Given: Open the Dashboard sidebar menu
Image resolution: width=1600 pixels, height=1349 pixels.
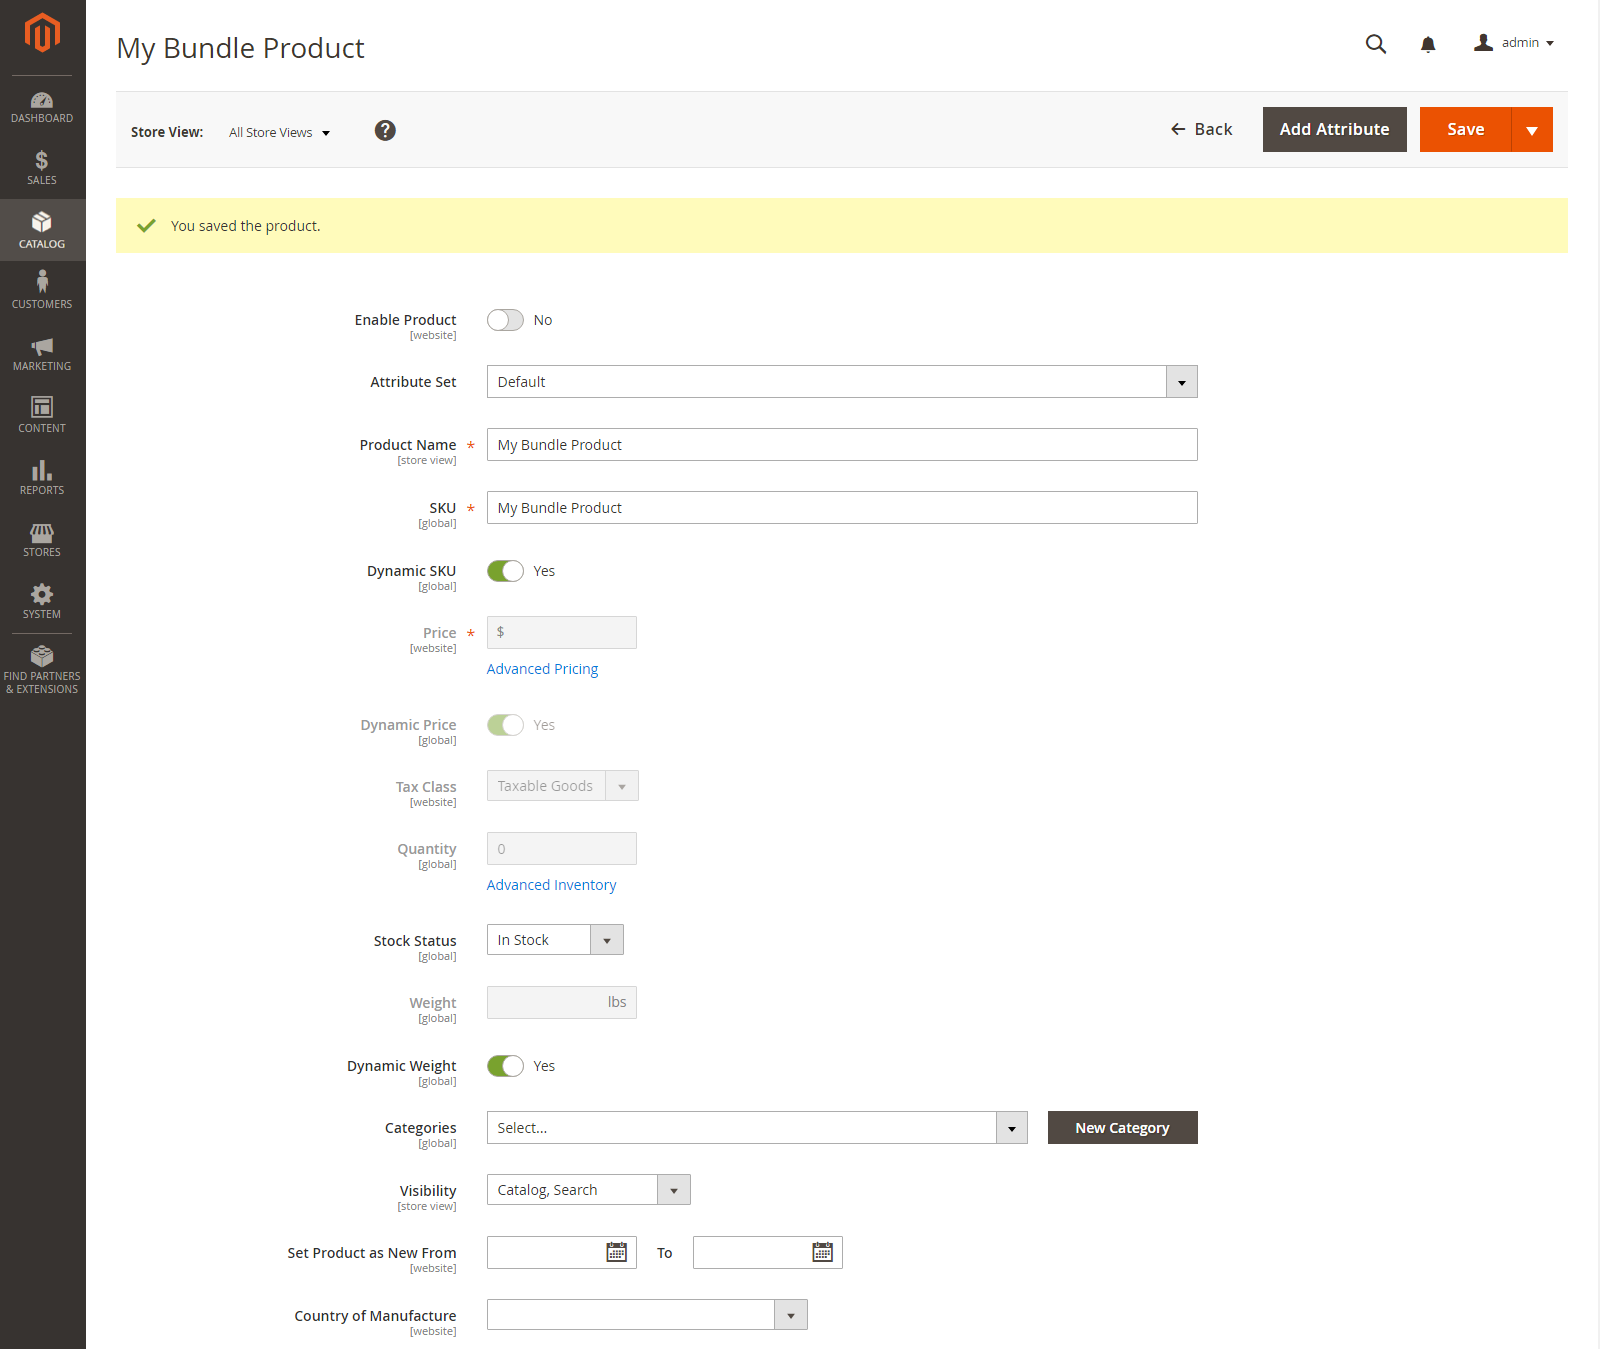Looking at the screenshot, I should pyautogui.click(x=42, y=107).
